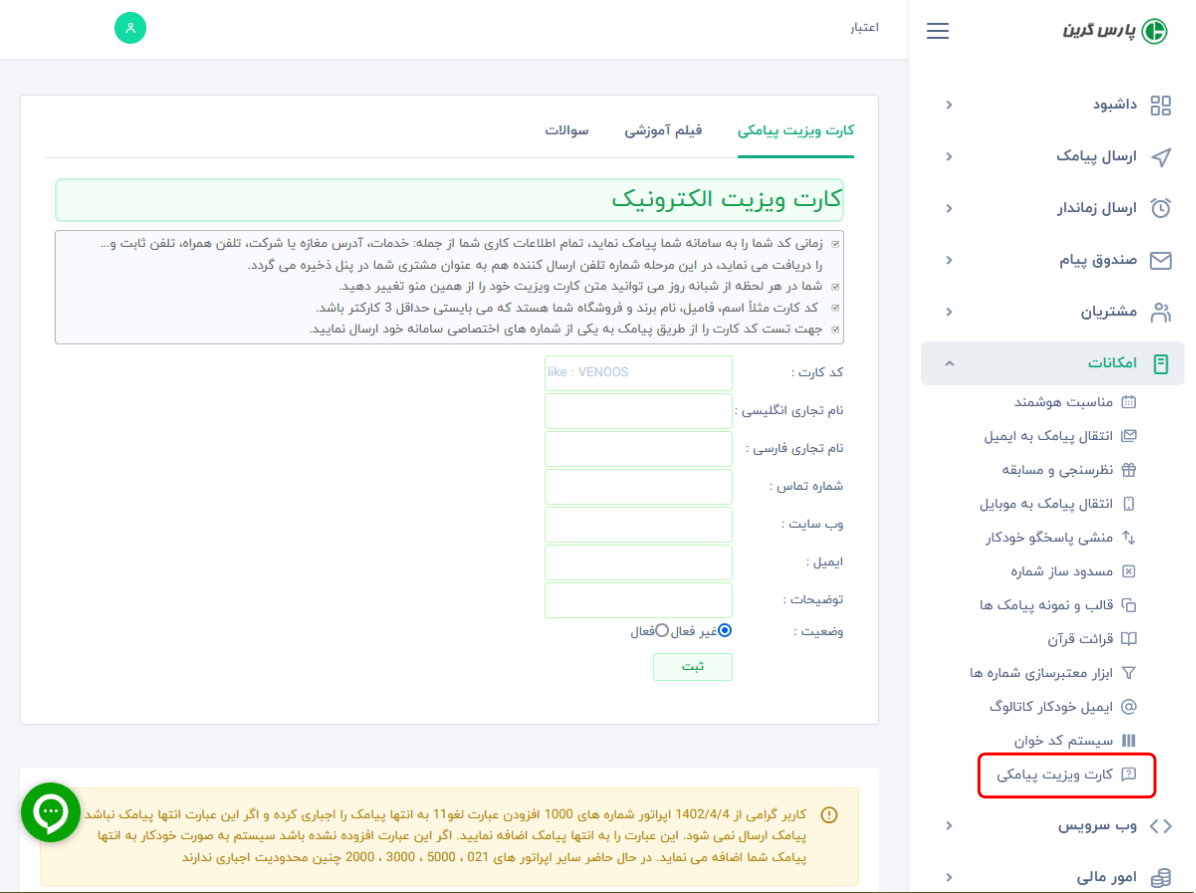Open the green chat support bubble

pos(50,812)
